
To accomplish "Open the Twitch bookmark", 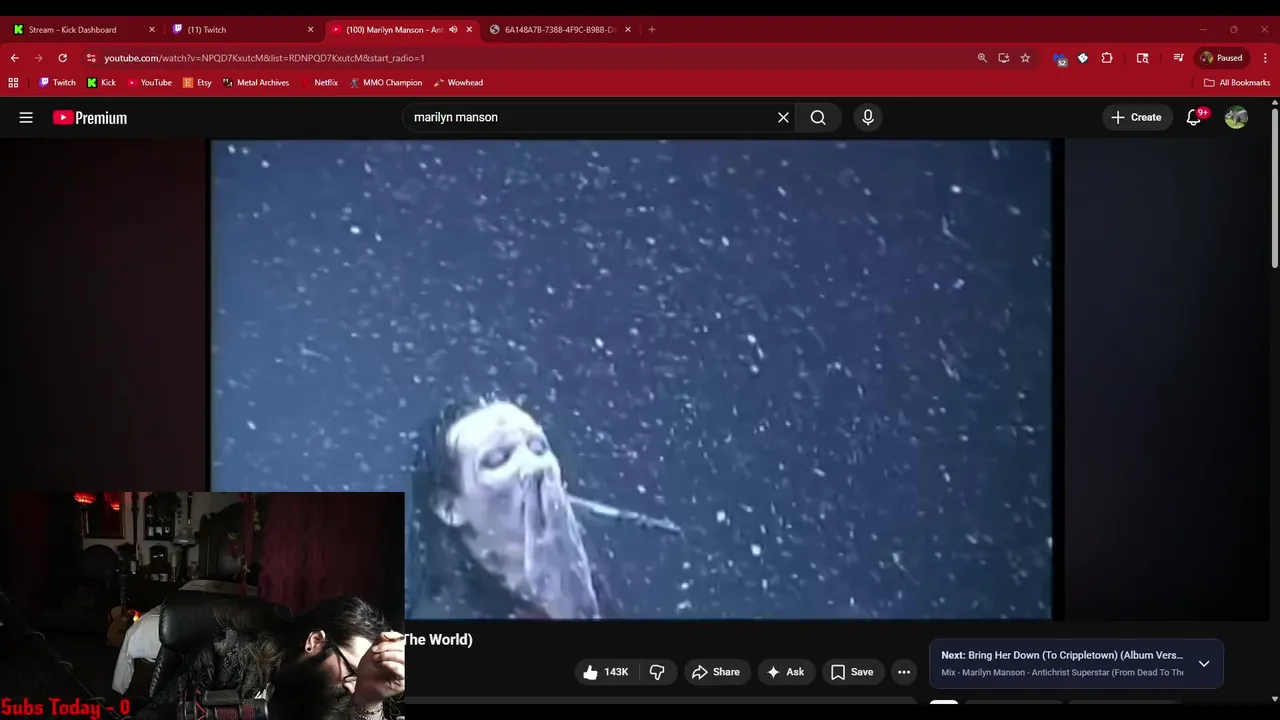I will tap(57, 83).
